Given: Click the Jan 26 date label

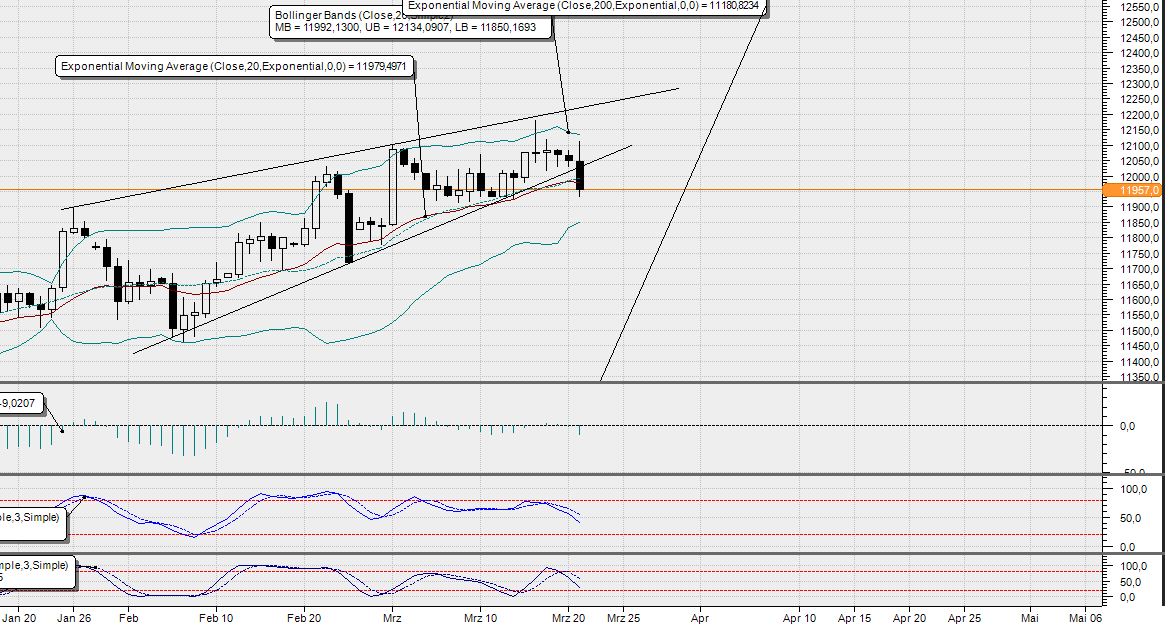Looking at the screenshot, I should 74,618.
